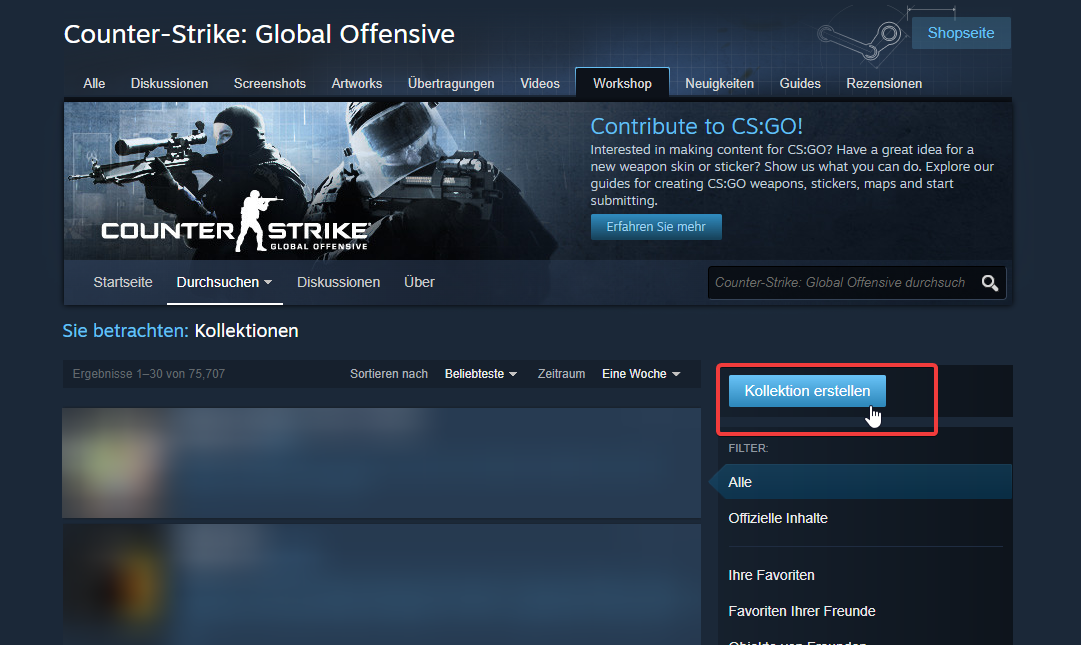Change the Zeitraum via the Eine Woche dropdown
Image resolution: width=1081 pixels, height=645 pixels.
pyautogui.click(x=640, y=373)
